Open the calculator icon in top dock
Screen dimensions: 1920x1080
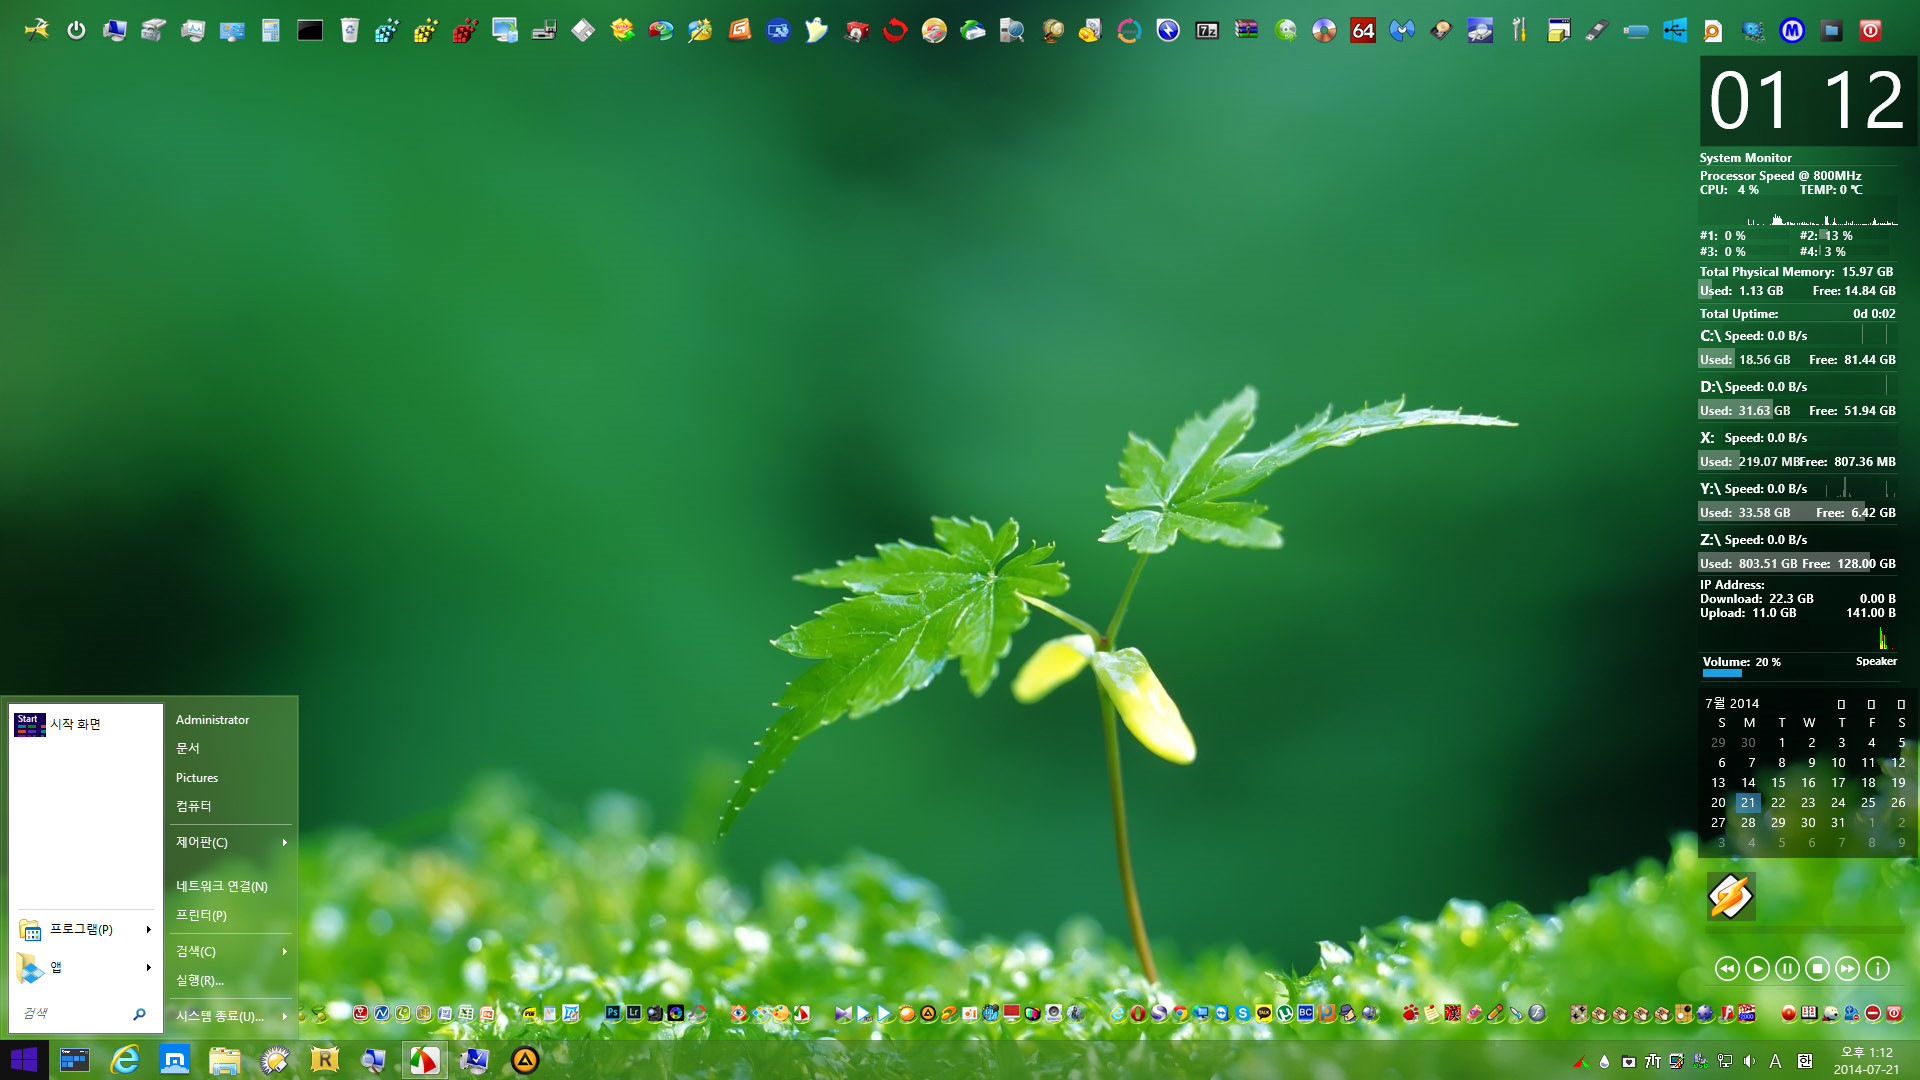pos(271,30)
